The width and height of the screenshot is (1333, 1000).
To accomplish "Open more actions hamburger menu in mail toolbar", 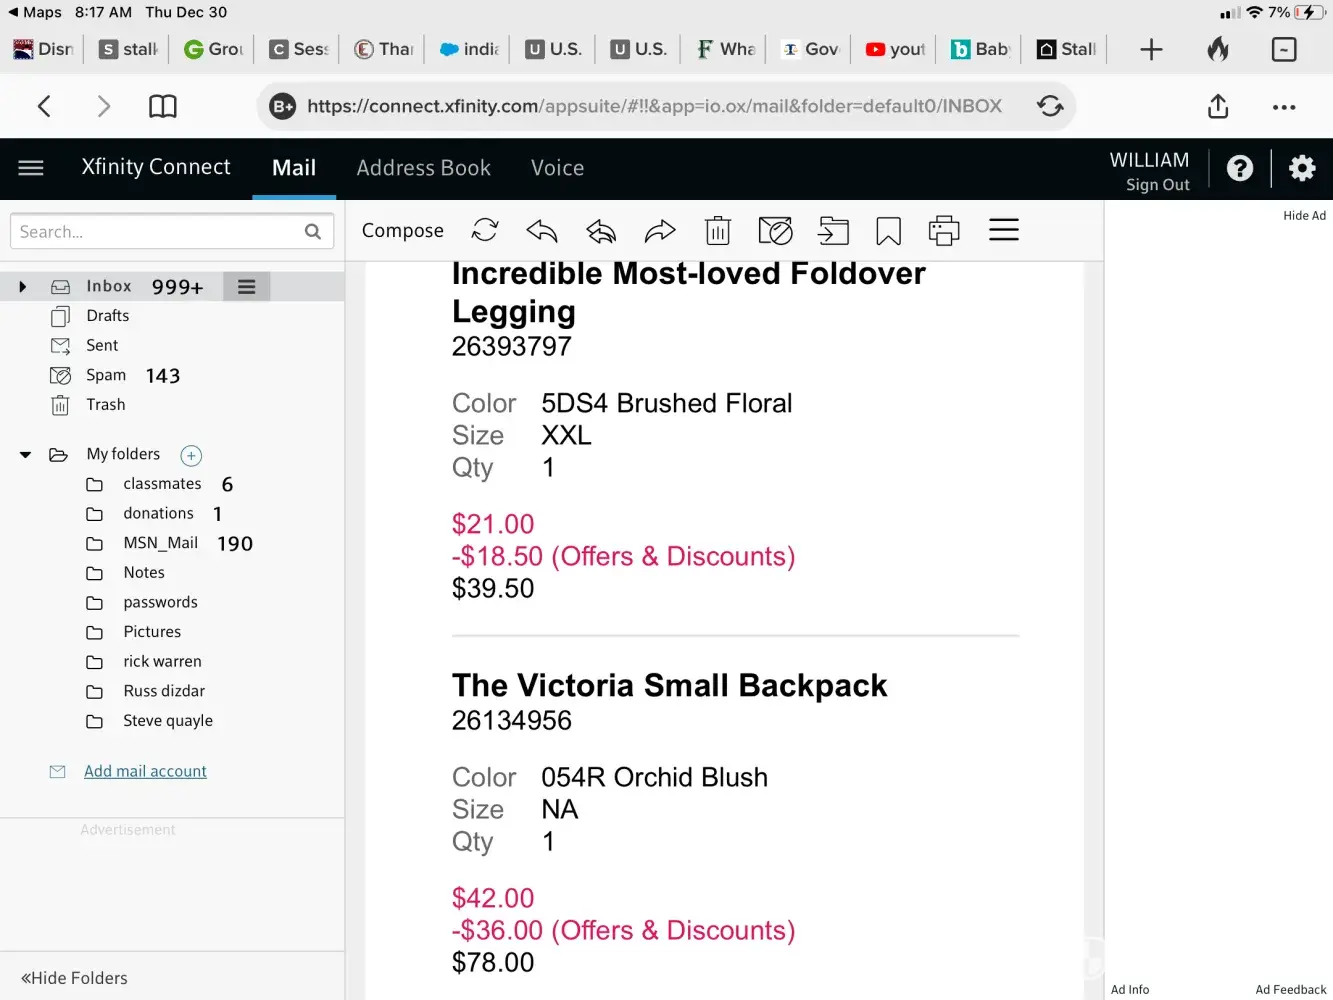I will 1003,231.
